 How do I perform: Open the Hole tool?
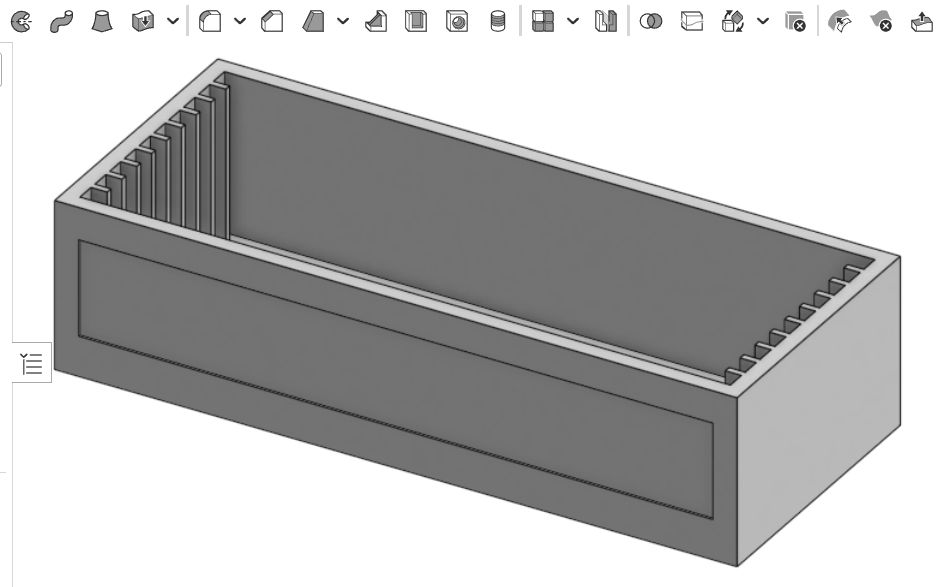coord(457,22)
